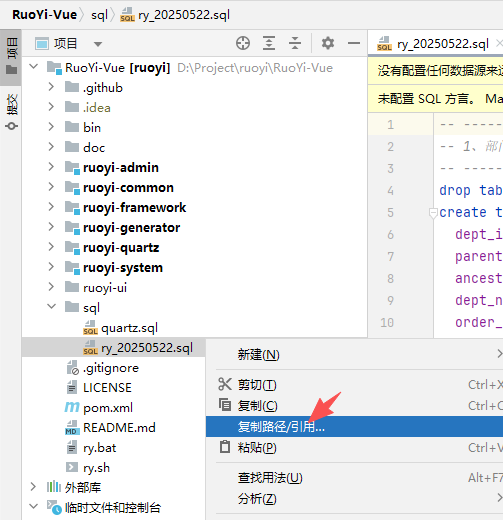The width and height of the screenshot is (503, 520).
Task: Choose 复制路径/引用... from context menu
Action: 354,426
